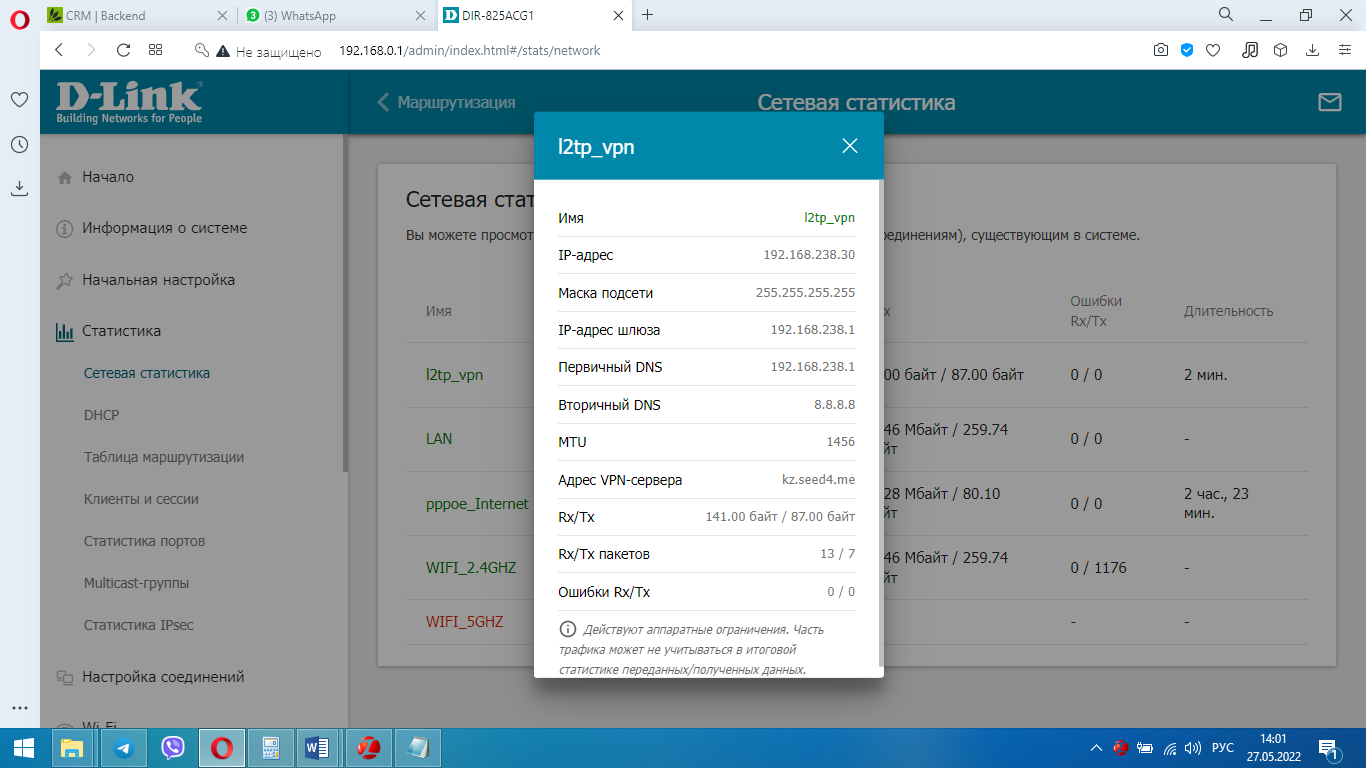Open the DHCP statistics page

[101, 415]
